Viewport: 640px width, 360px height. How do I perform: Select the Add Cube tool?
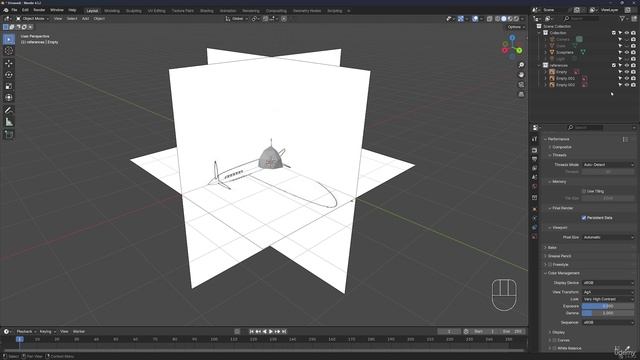coord(9,134)
